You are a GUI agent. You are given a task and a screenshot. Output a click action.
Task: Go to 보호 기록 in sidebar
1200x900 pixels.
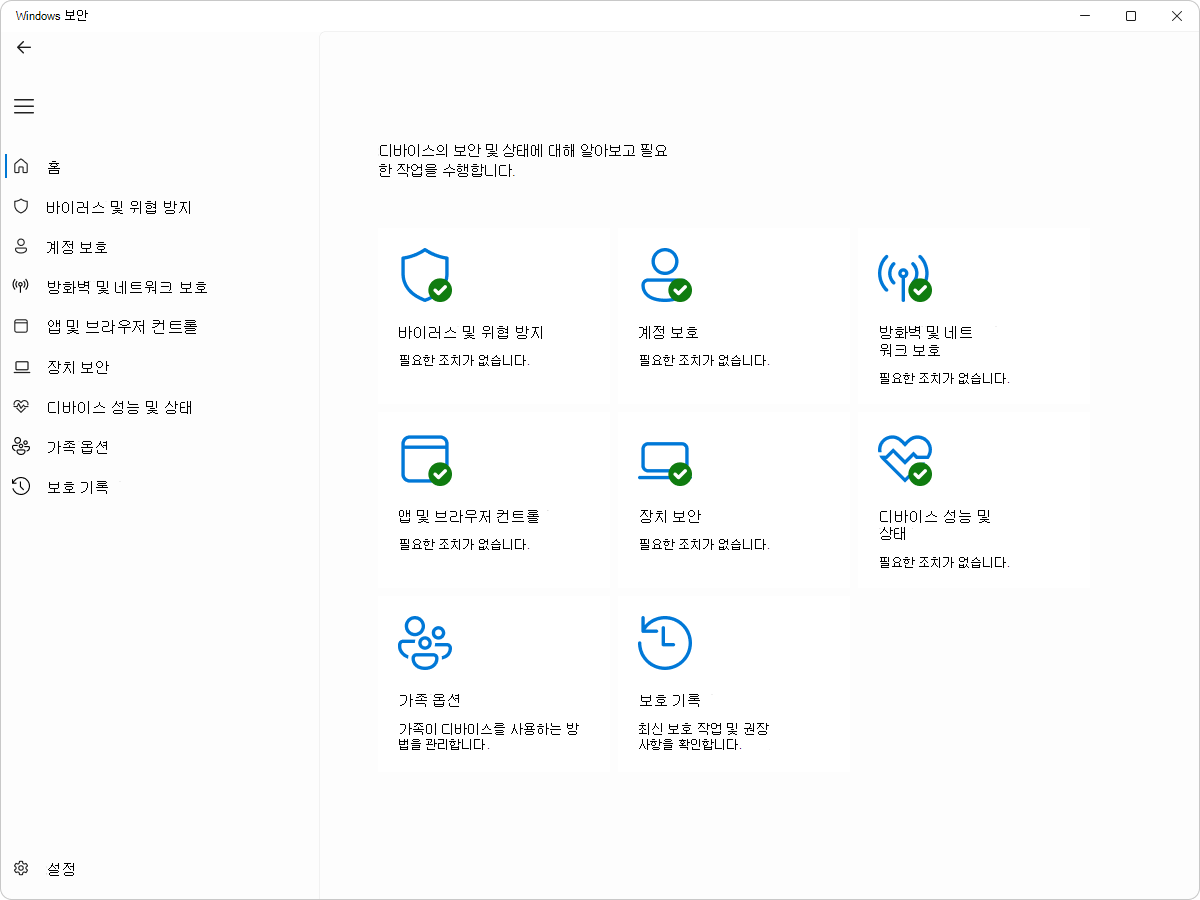(77, 487)
